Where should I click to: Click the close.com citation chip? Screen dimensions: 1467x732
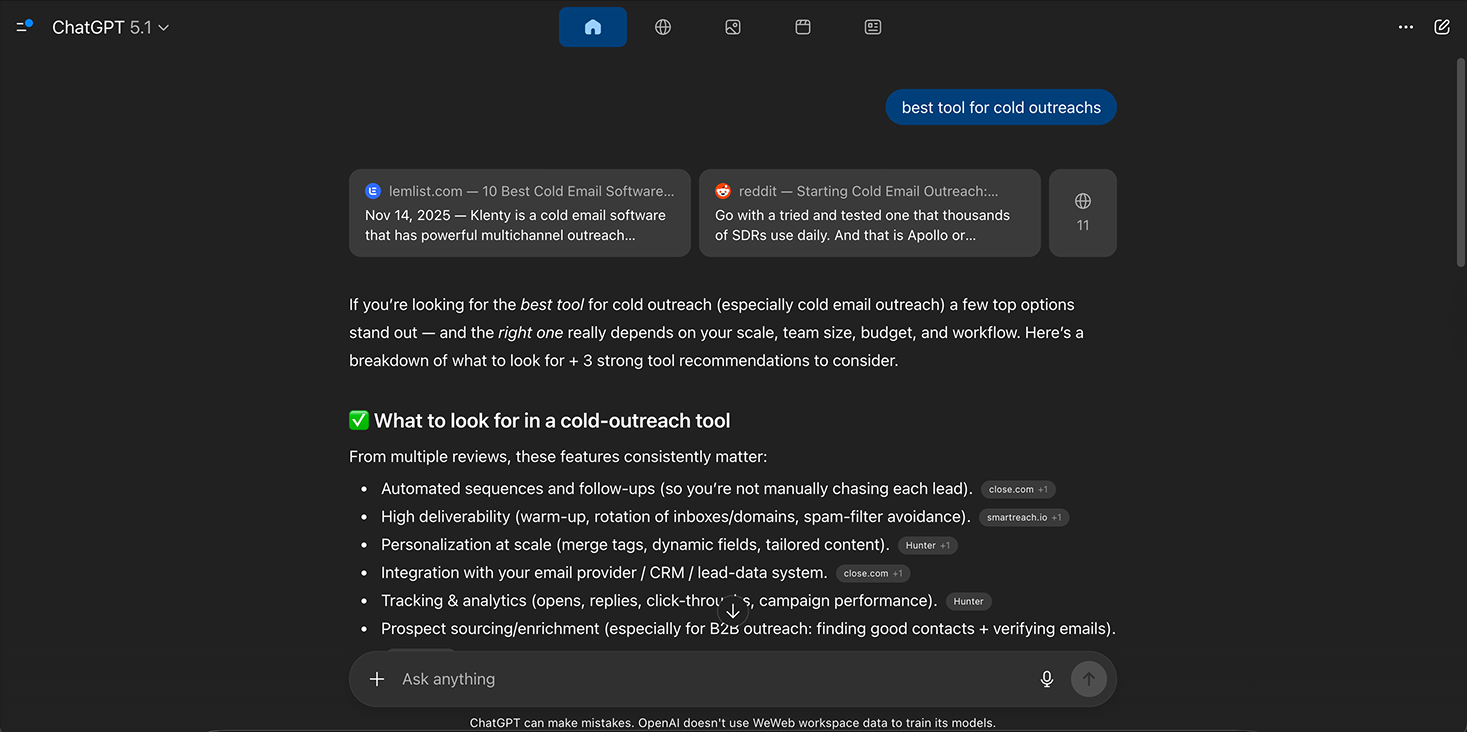(1018, 489)
